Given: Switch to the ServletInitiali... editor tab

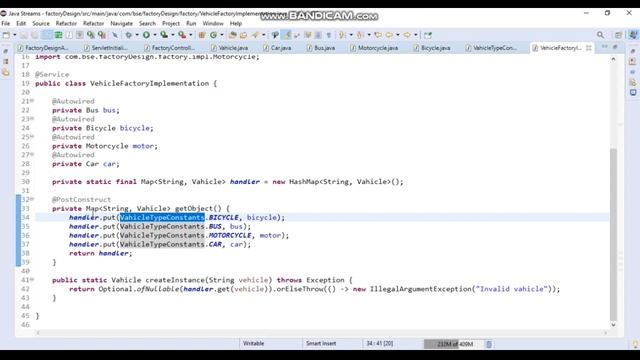Looking at the screenshot, I should tap(107, 48).
